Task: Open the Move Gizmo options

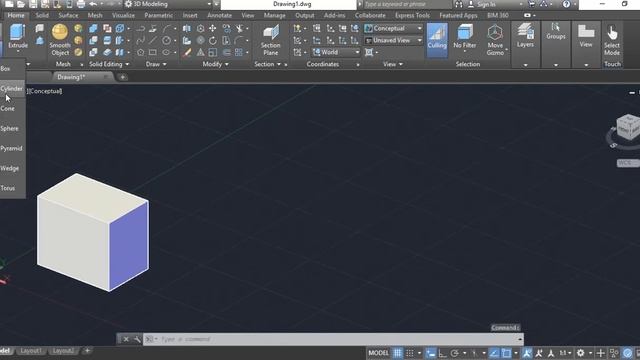Action: point(495,40)
